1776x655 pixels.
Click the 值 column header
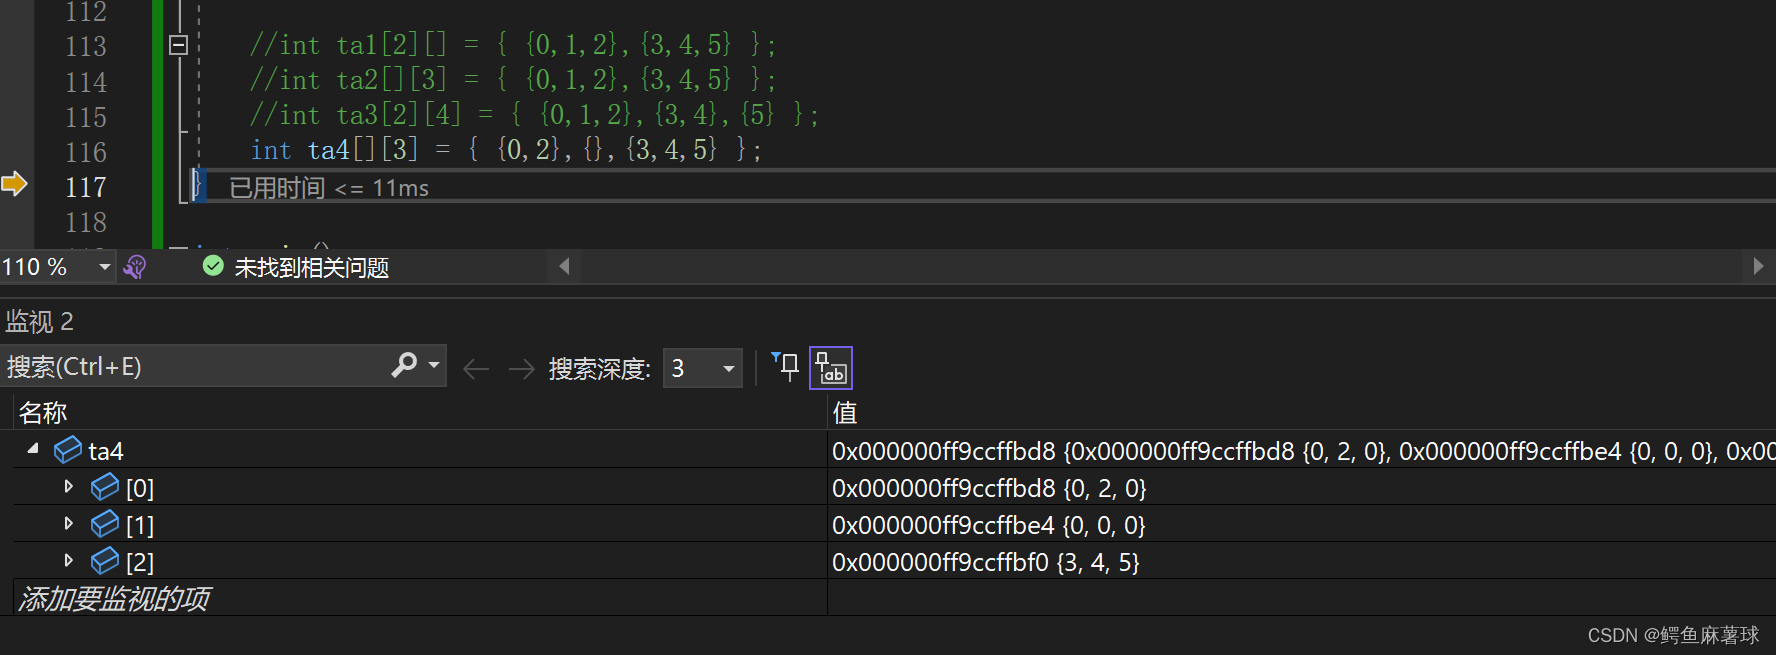click(x=845, y=413)
